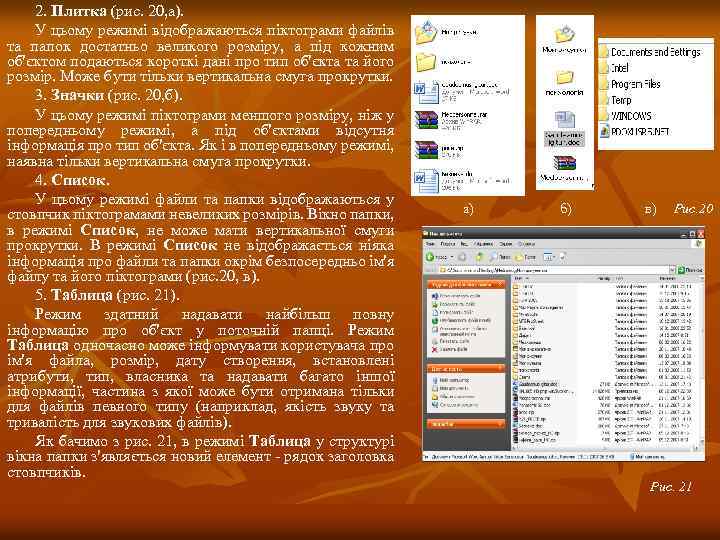Click the Windows flag logo in menu bar

pyautogui.click(x=698, y=244)
